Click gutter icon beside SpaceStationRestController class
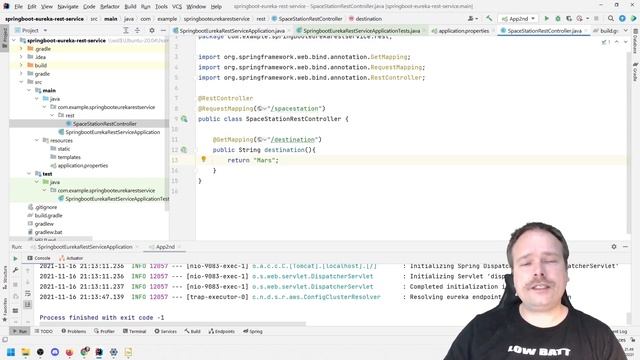Viewport: 640px width, 360px height. tap(184, 119)
